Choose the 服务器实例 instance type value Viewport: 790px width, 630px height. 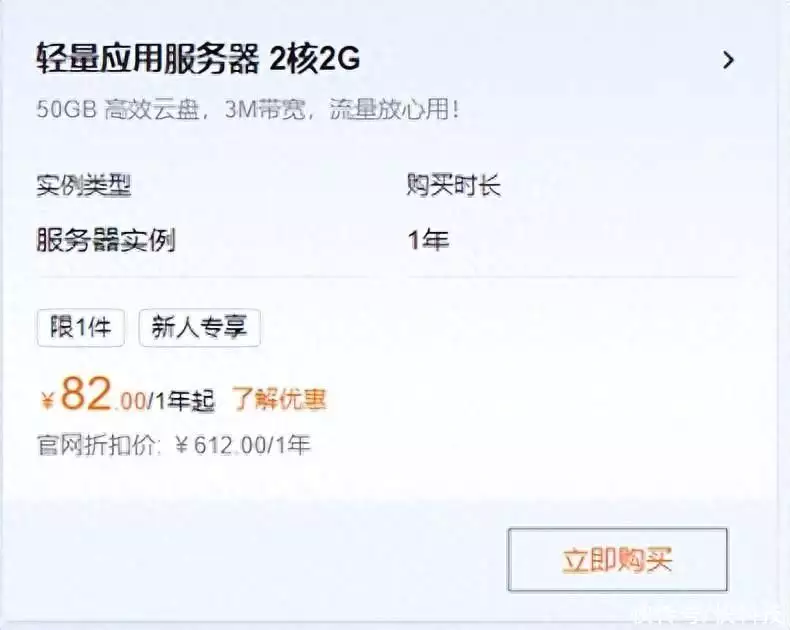pyautogui.click(x=106, y=240)
